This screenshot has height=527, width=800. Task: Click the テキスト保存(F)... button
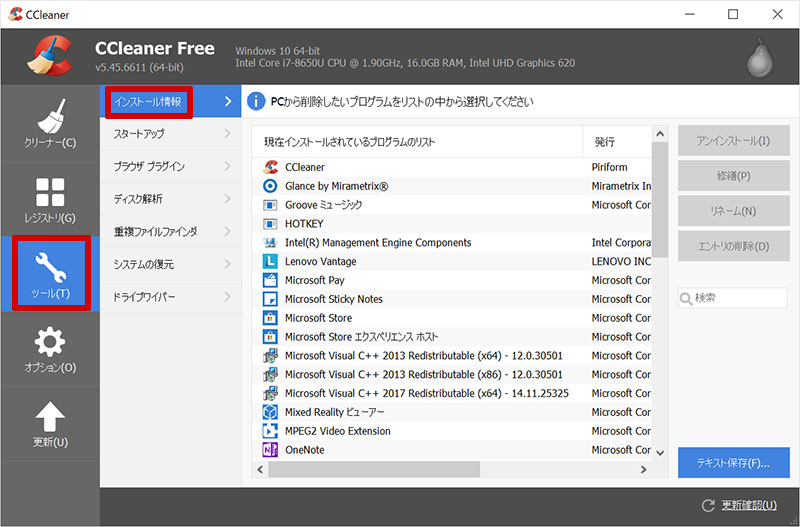[x=734, y=463]
